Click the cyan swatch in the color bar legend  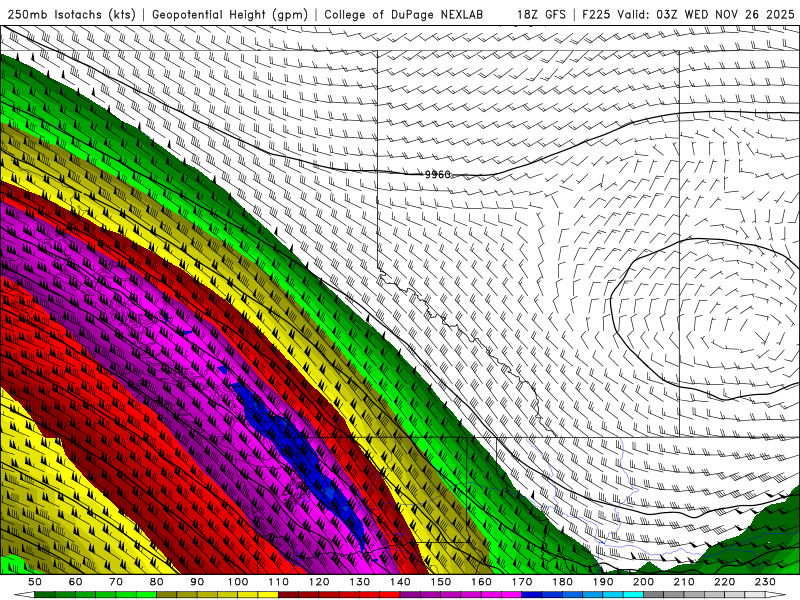point(633,594)
